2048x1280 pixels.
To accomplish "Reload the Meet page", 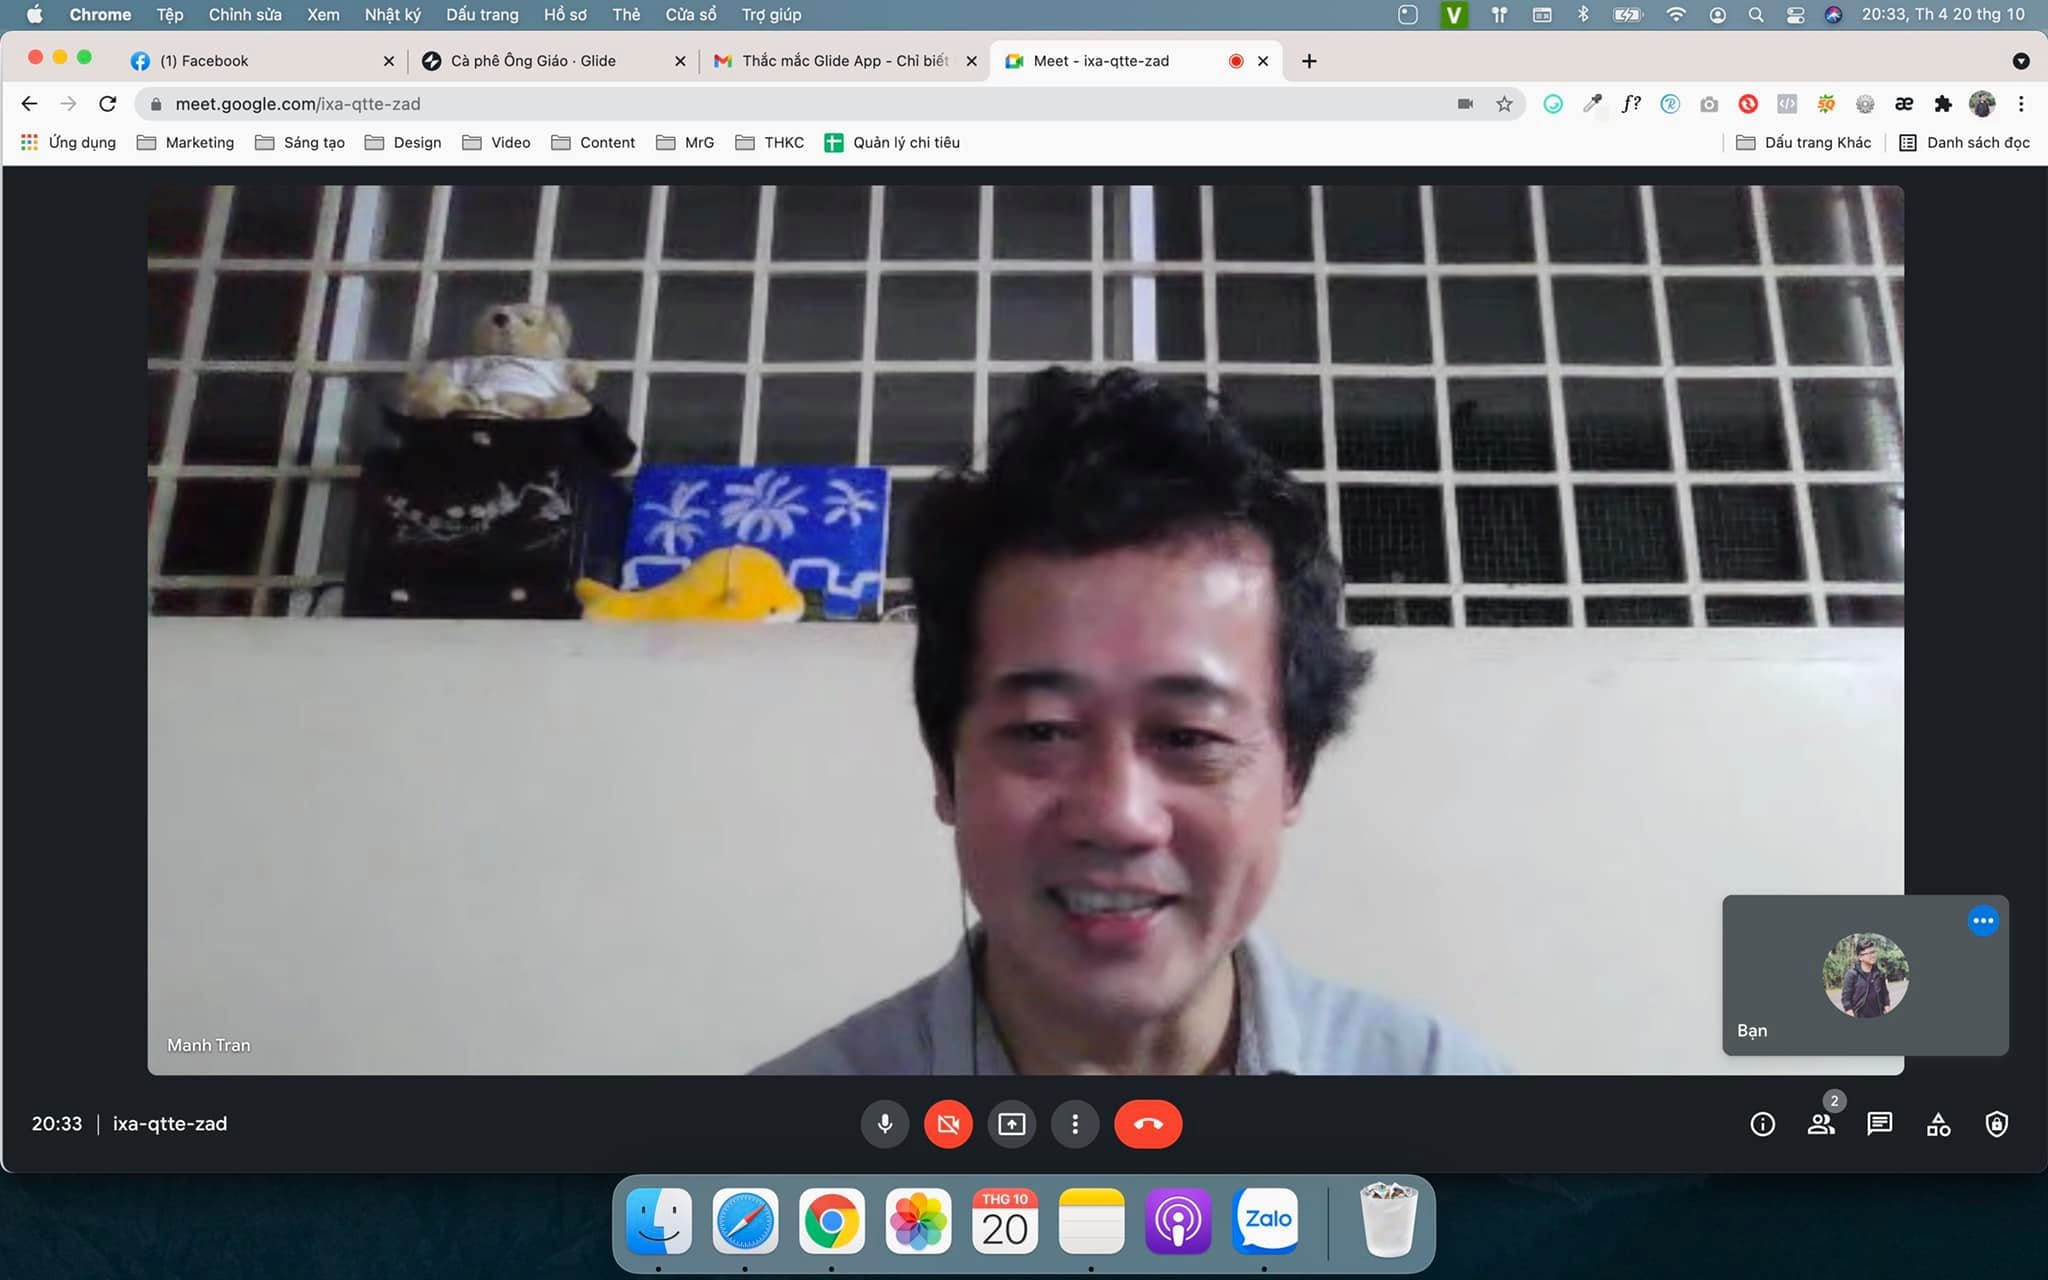I will [x=108, y=104].
